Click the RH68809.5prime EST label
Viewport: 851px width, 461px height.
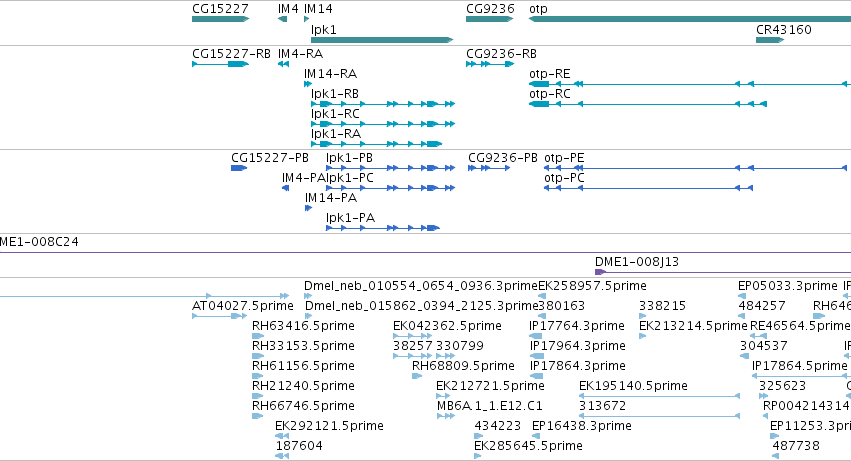tap(463, 366)
